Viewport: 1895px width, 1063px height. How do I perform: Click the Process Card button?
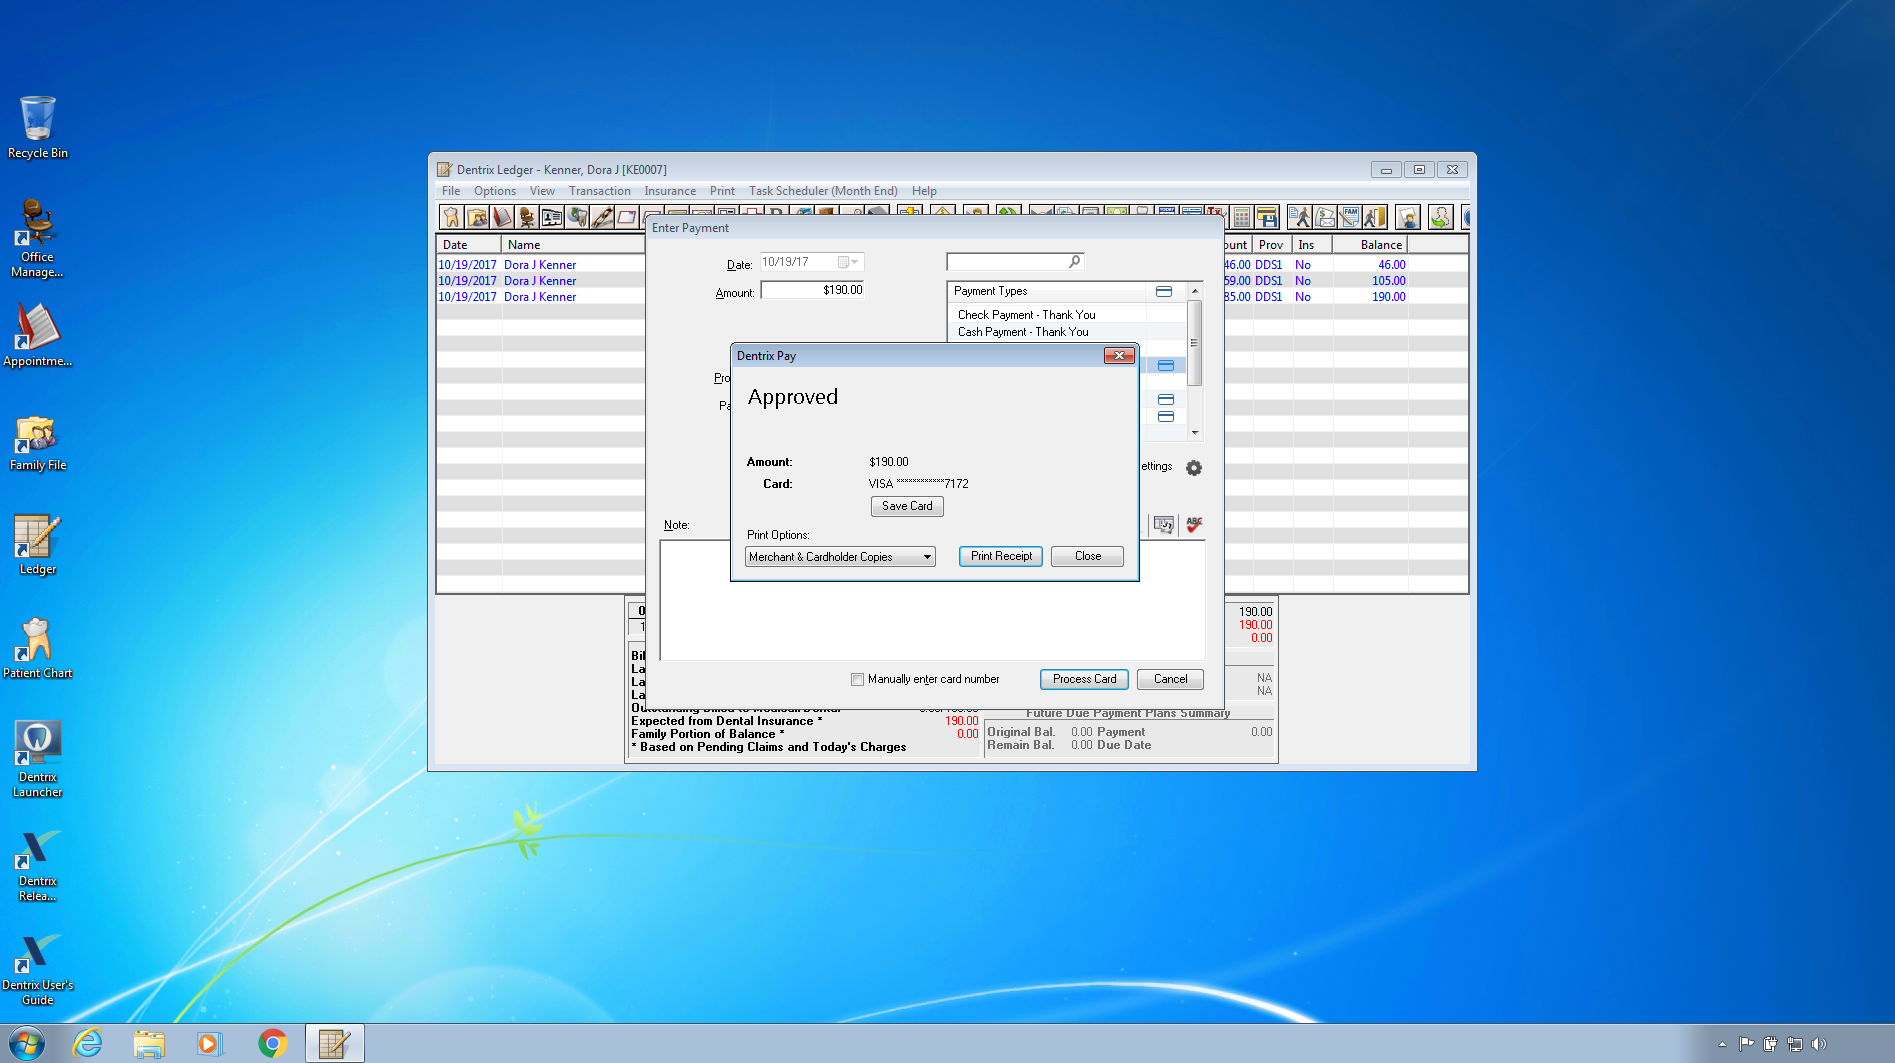(x=1084, y=679)
